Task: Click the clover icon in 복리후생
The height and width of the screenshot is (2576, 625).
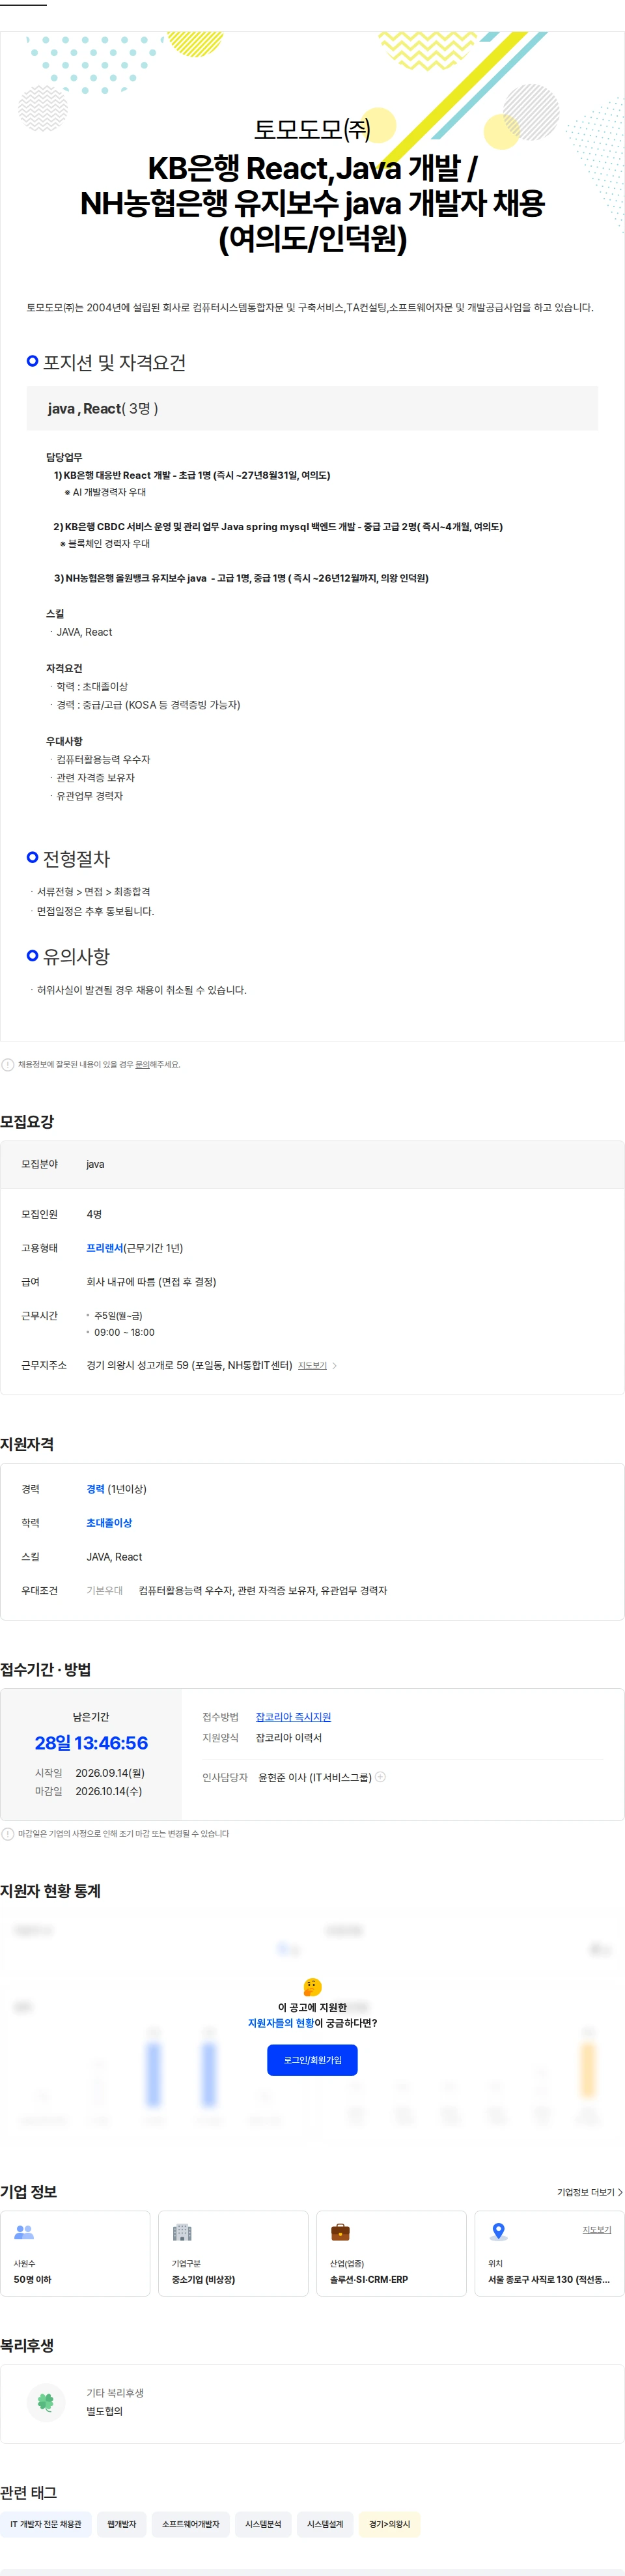Action: [x=45, y=2401]
